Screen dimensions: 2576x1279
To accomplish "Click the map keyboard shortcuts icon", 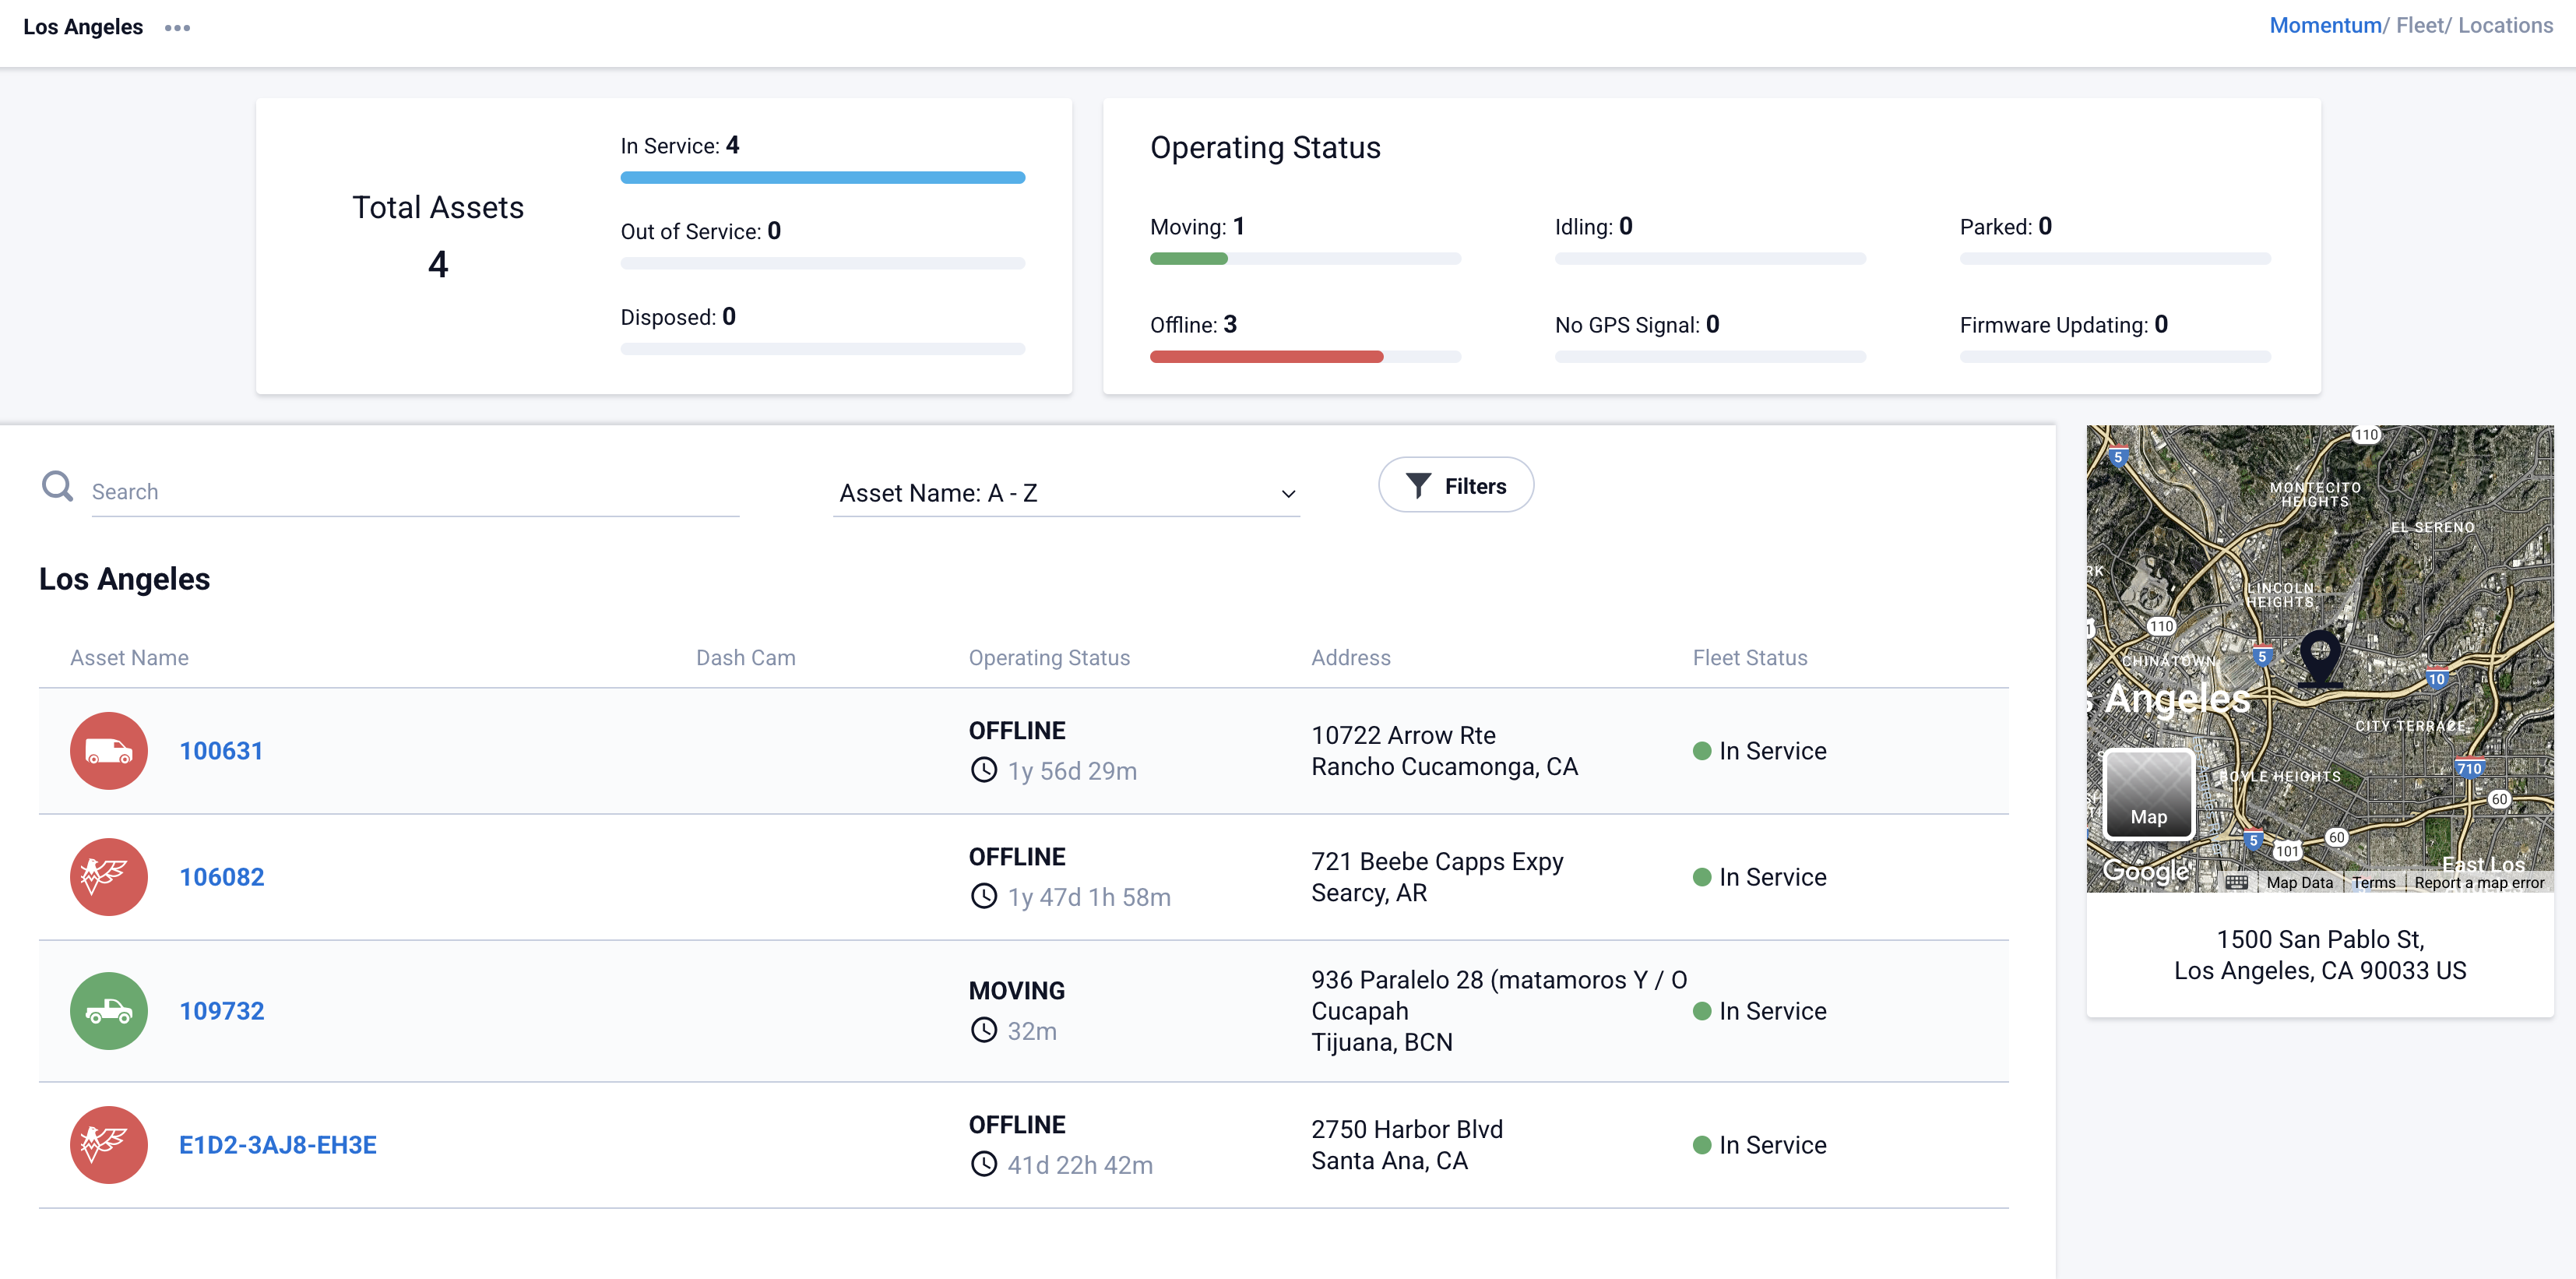I will pos(2237,882).
